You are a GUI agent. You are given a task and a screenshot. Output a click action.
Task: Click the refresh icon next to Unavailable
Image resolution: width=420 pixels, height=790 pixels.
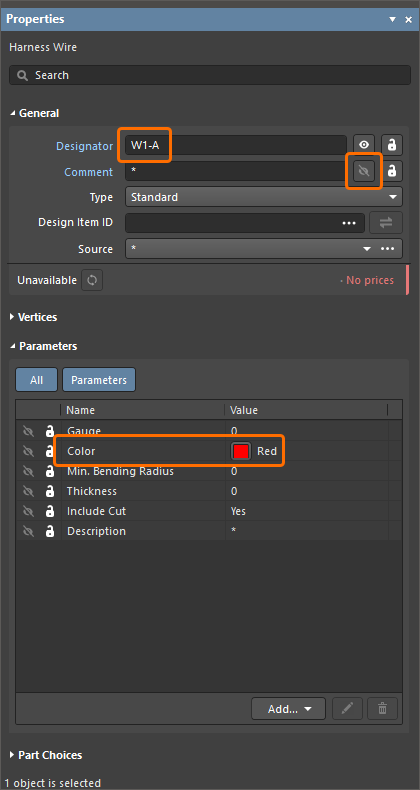pos(92,280)
